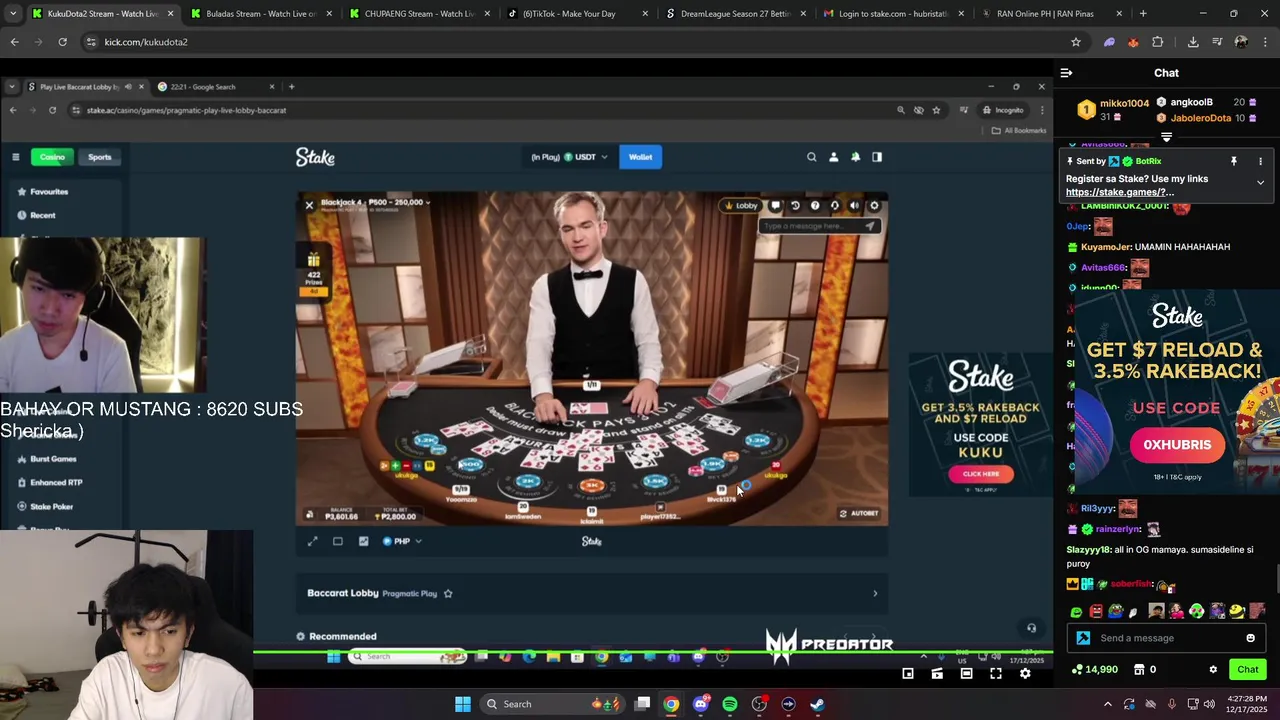
Task: Open blackjack game settings gear
Action: [x=874, y=206]
